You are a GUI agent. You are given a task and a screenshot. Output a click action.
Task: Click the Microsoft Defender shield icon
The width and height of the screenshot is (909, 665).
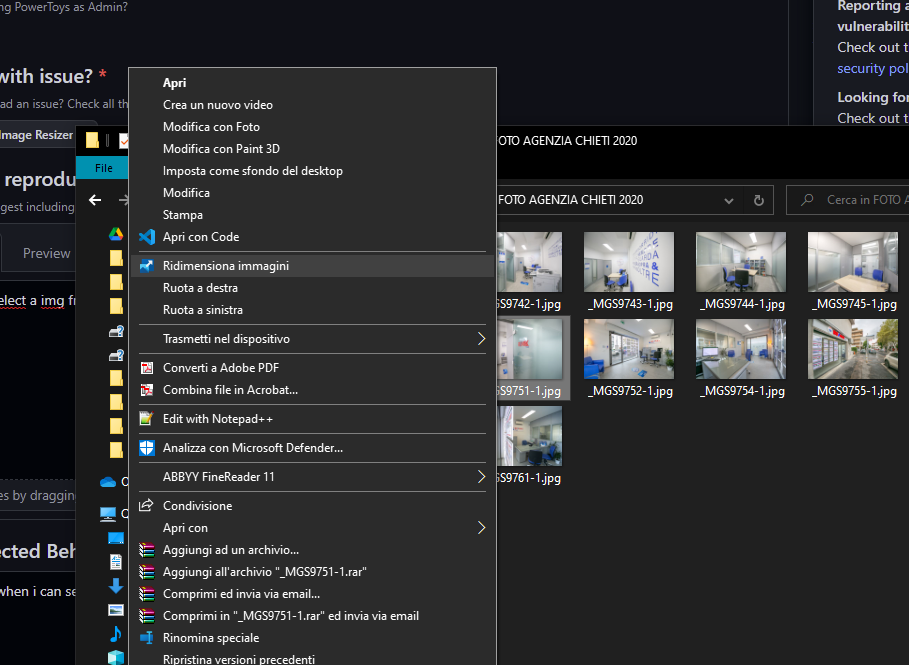(x=147, y=448)
